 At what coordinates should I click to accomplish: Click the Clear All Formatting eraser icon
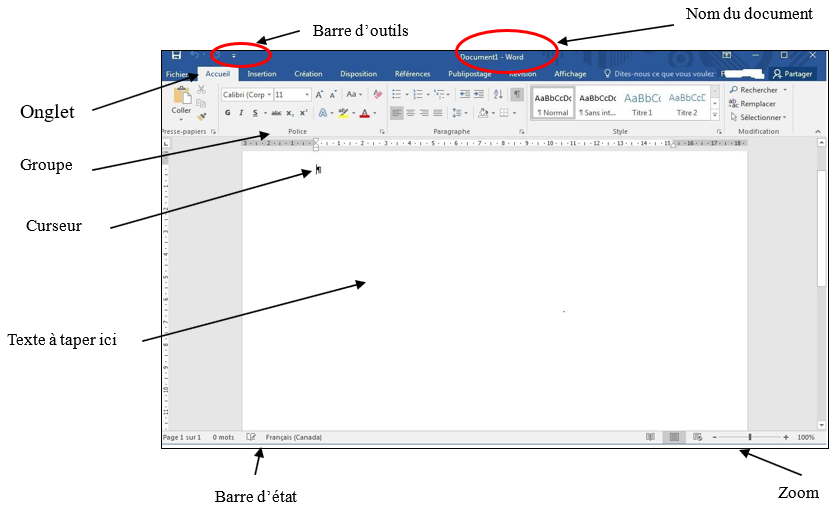tap(377, 95)
